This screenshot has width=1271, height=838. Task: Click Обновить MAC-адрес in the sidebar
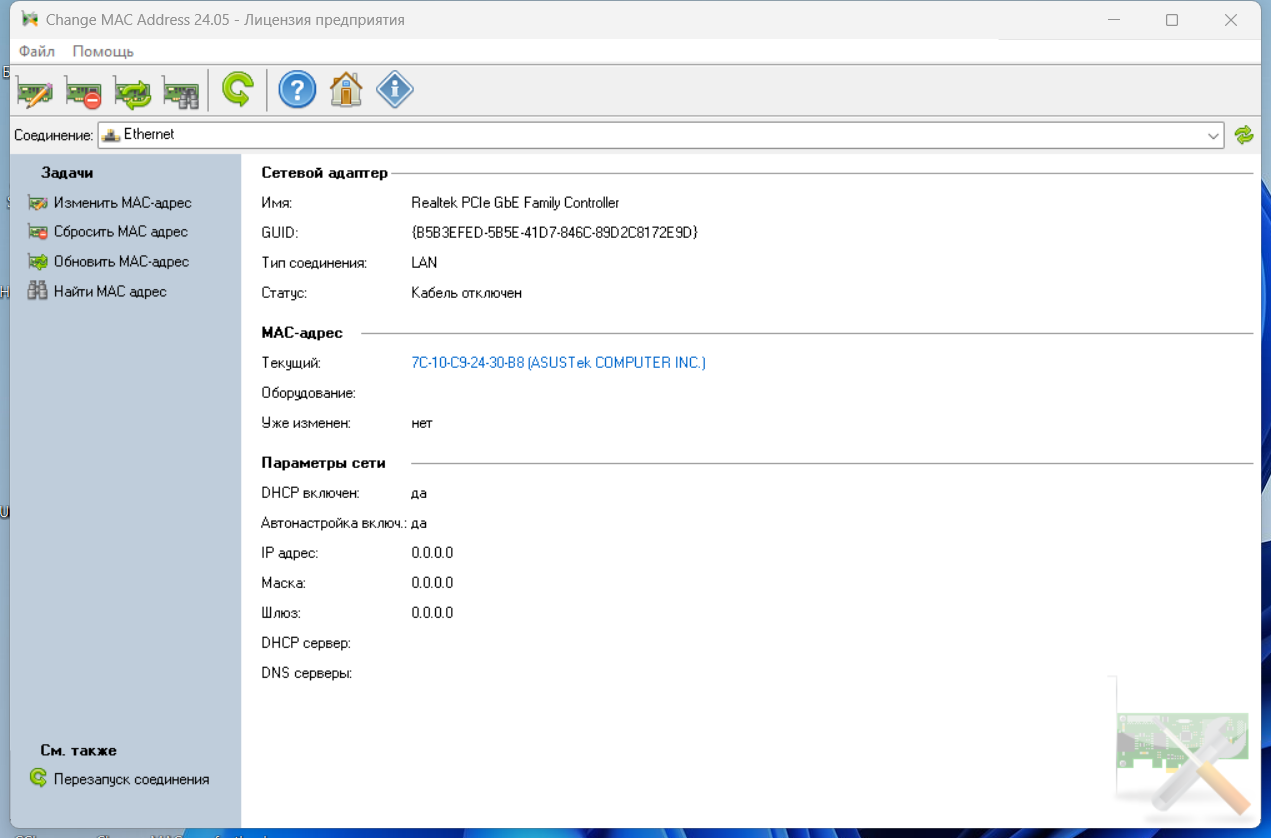point(121,262)
